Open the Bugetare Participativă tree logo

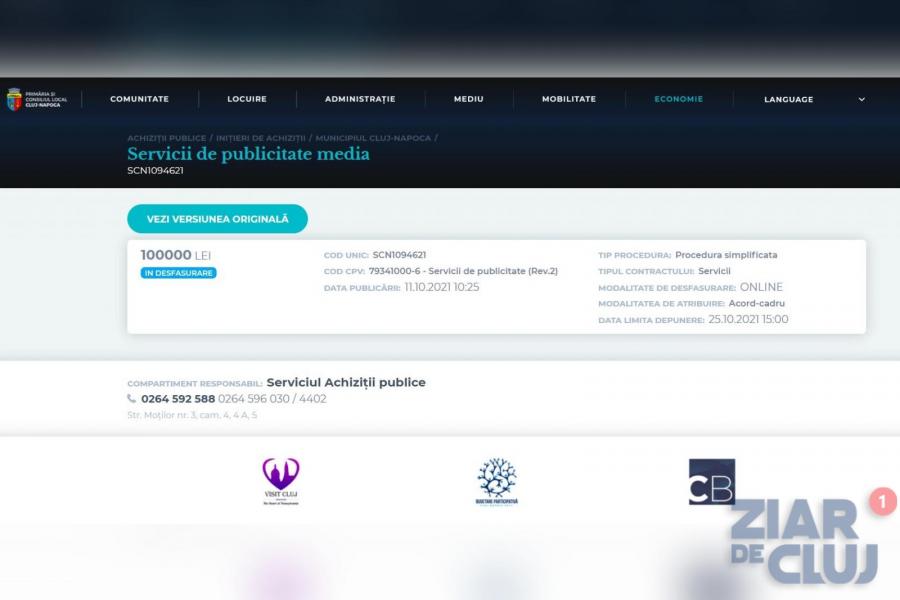click(x=496, y=480)
